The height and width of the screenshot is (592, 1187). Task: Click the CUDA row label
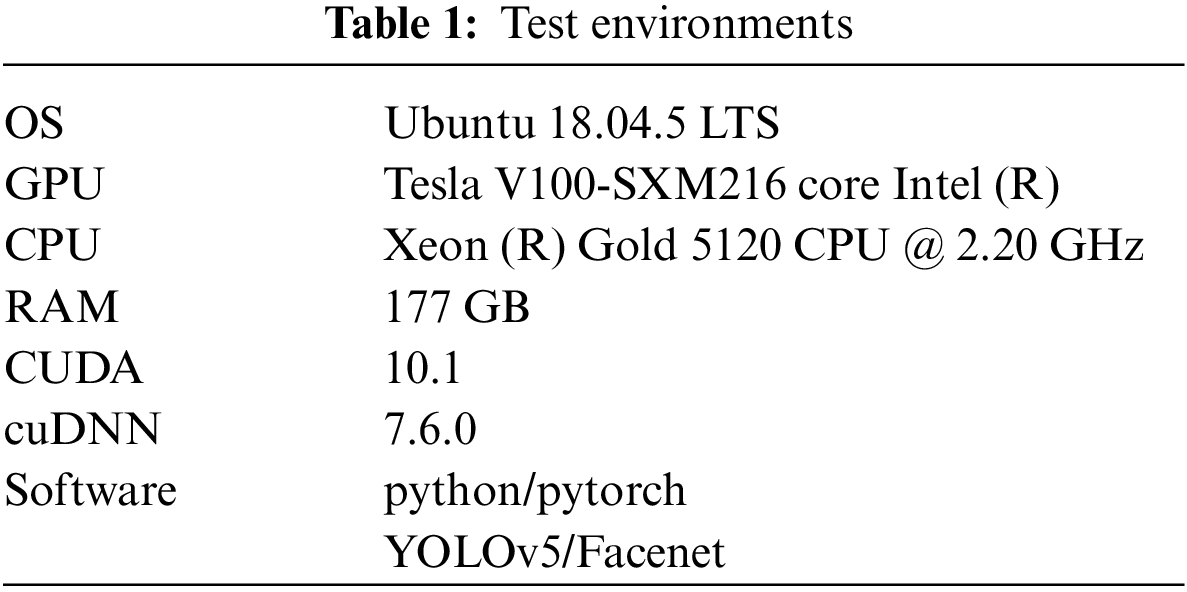74,369
